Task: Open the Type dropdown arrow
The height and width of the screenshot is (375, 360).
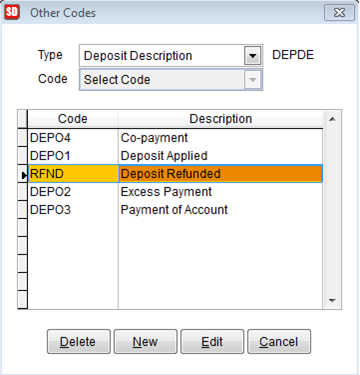Action: click(x=252, y=55)
